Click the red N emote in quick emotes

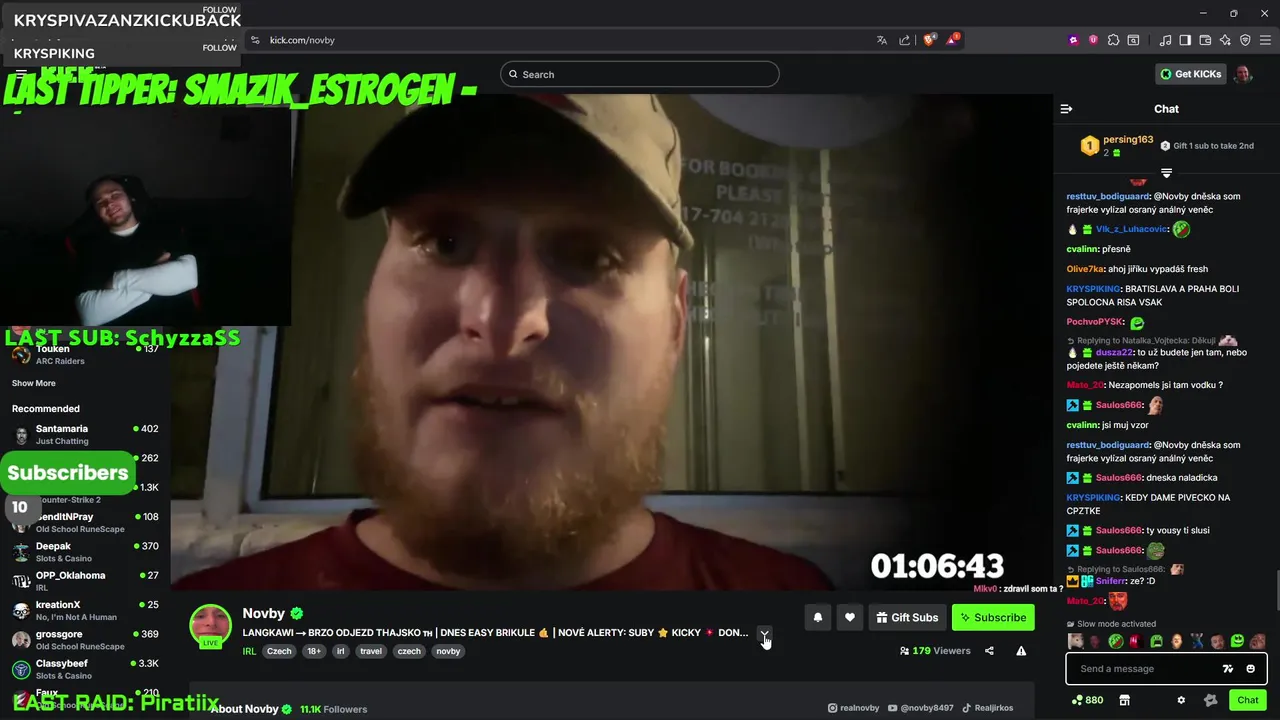point(1136,641)
